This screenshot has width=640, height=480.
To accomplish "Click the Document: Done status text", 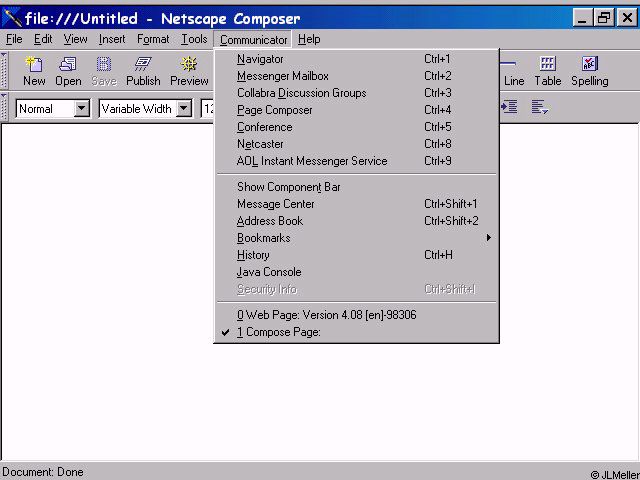I will coord(43,472).
